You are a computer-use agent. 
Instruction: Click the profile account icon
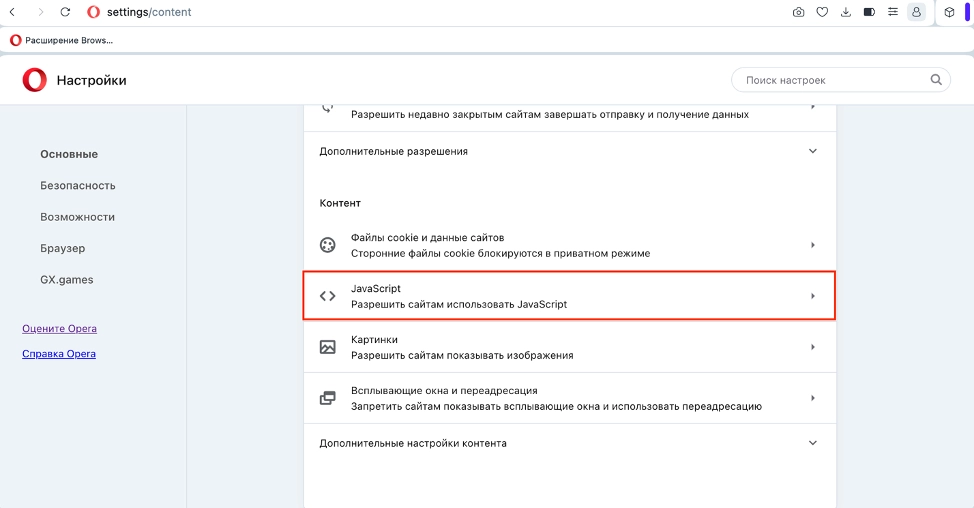pyautogui.click(x=916, y=12)
